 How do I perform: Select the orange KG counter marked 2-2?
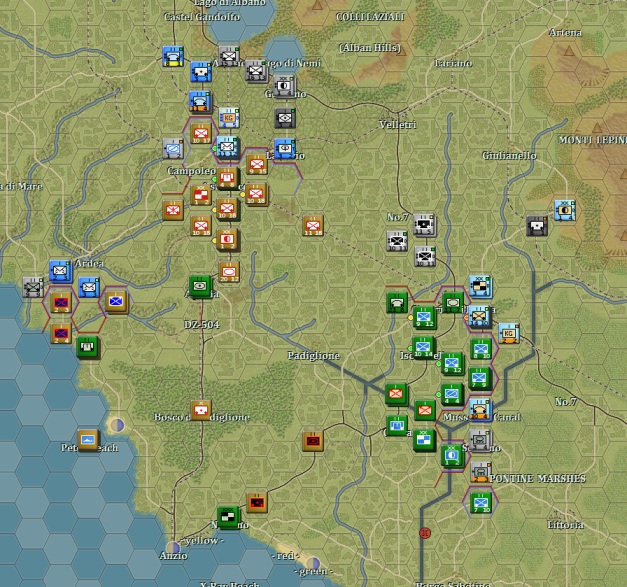click(x=509, y=333)
